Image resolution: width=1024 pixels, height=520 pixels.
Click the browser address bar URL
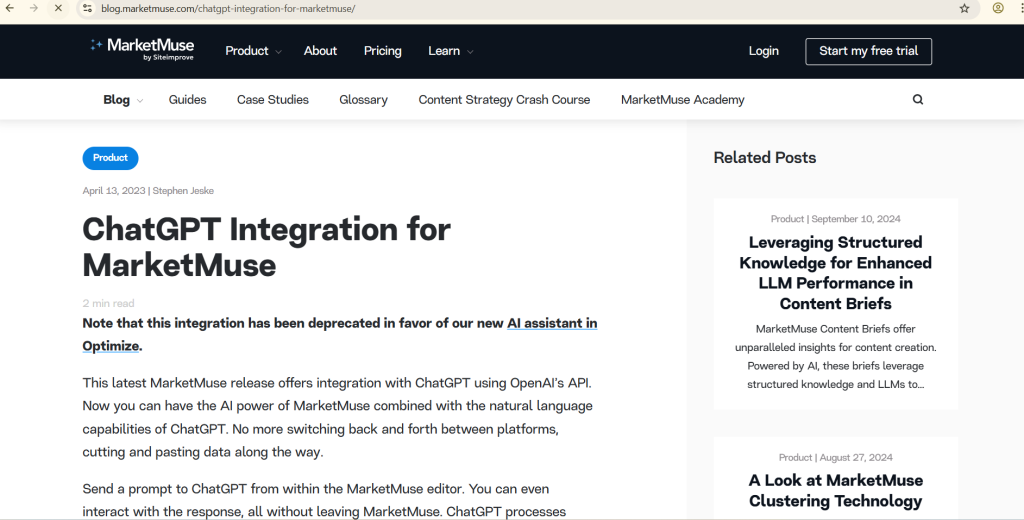coord(228,8)
